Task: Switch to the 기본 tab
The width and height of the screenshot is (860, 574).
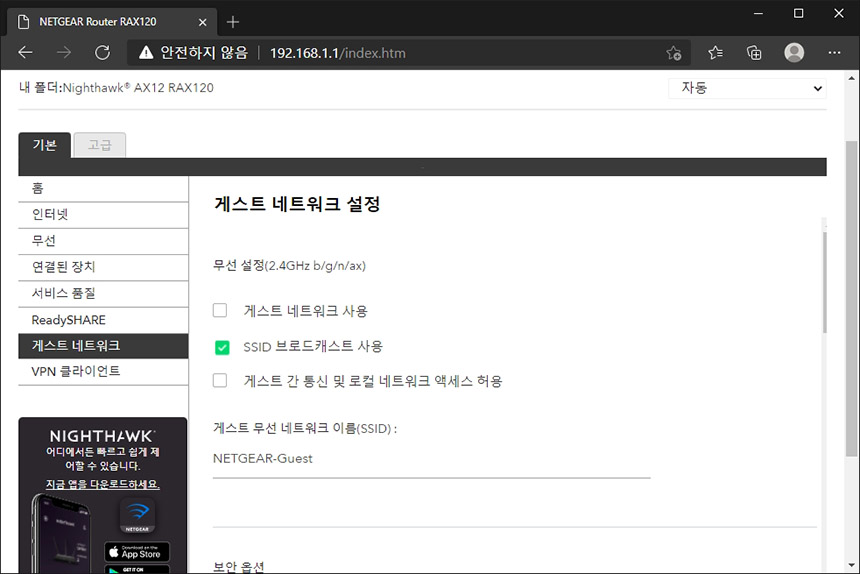Action: tap(44, 145)
